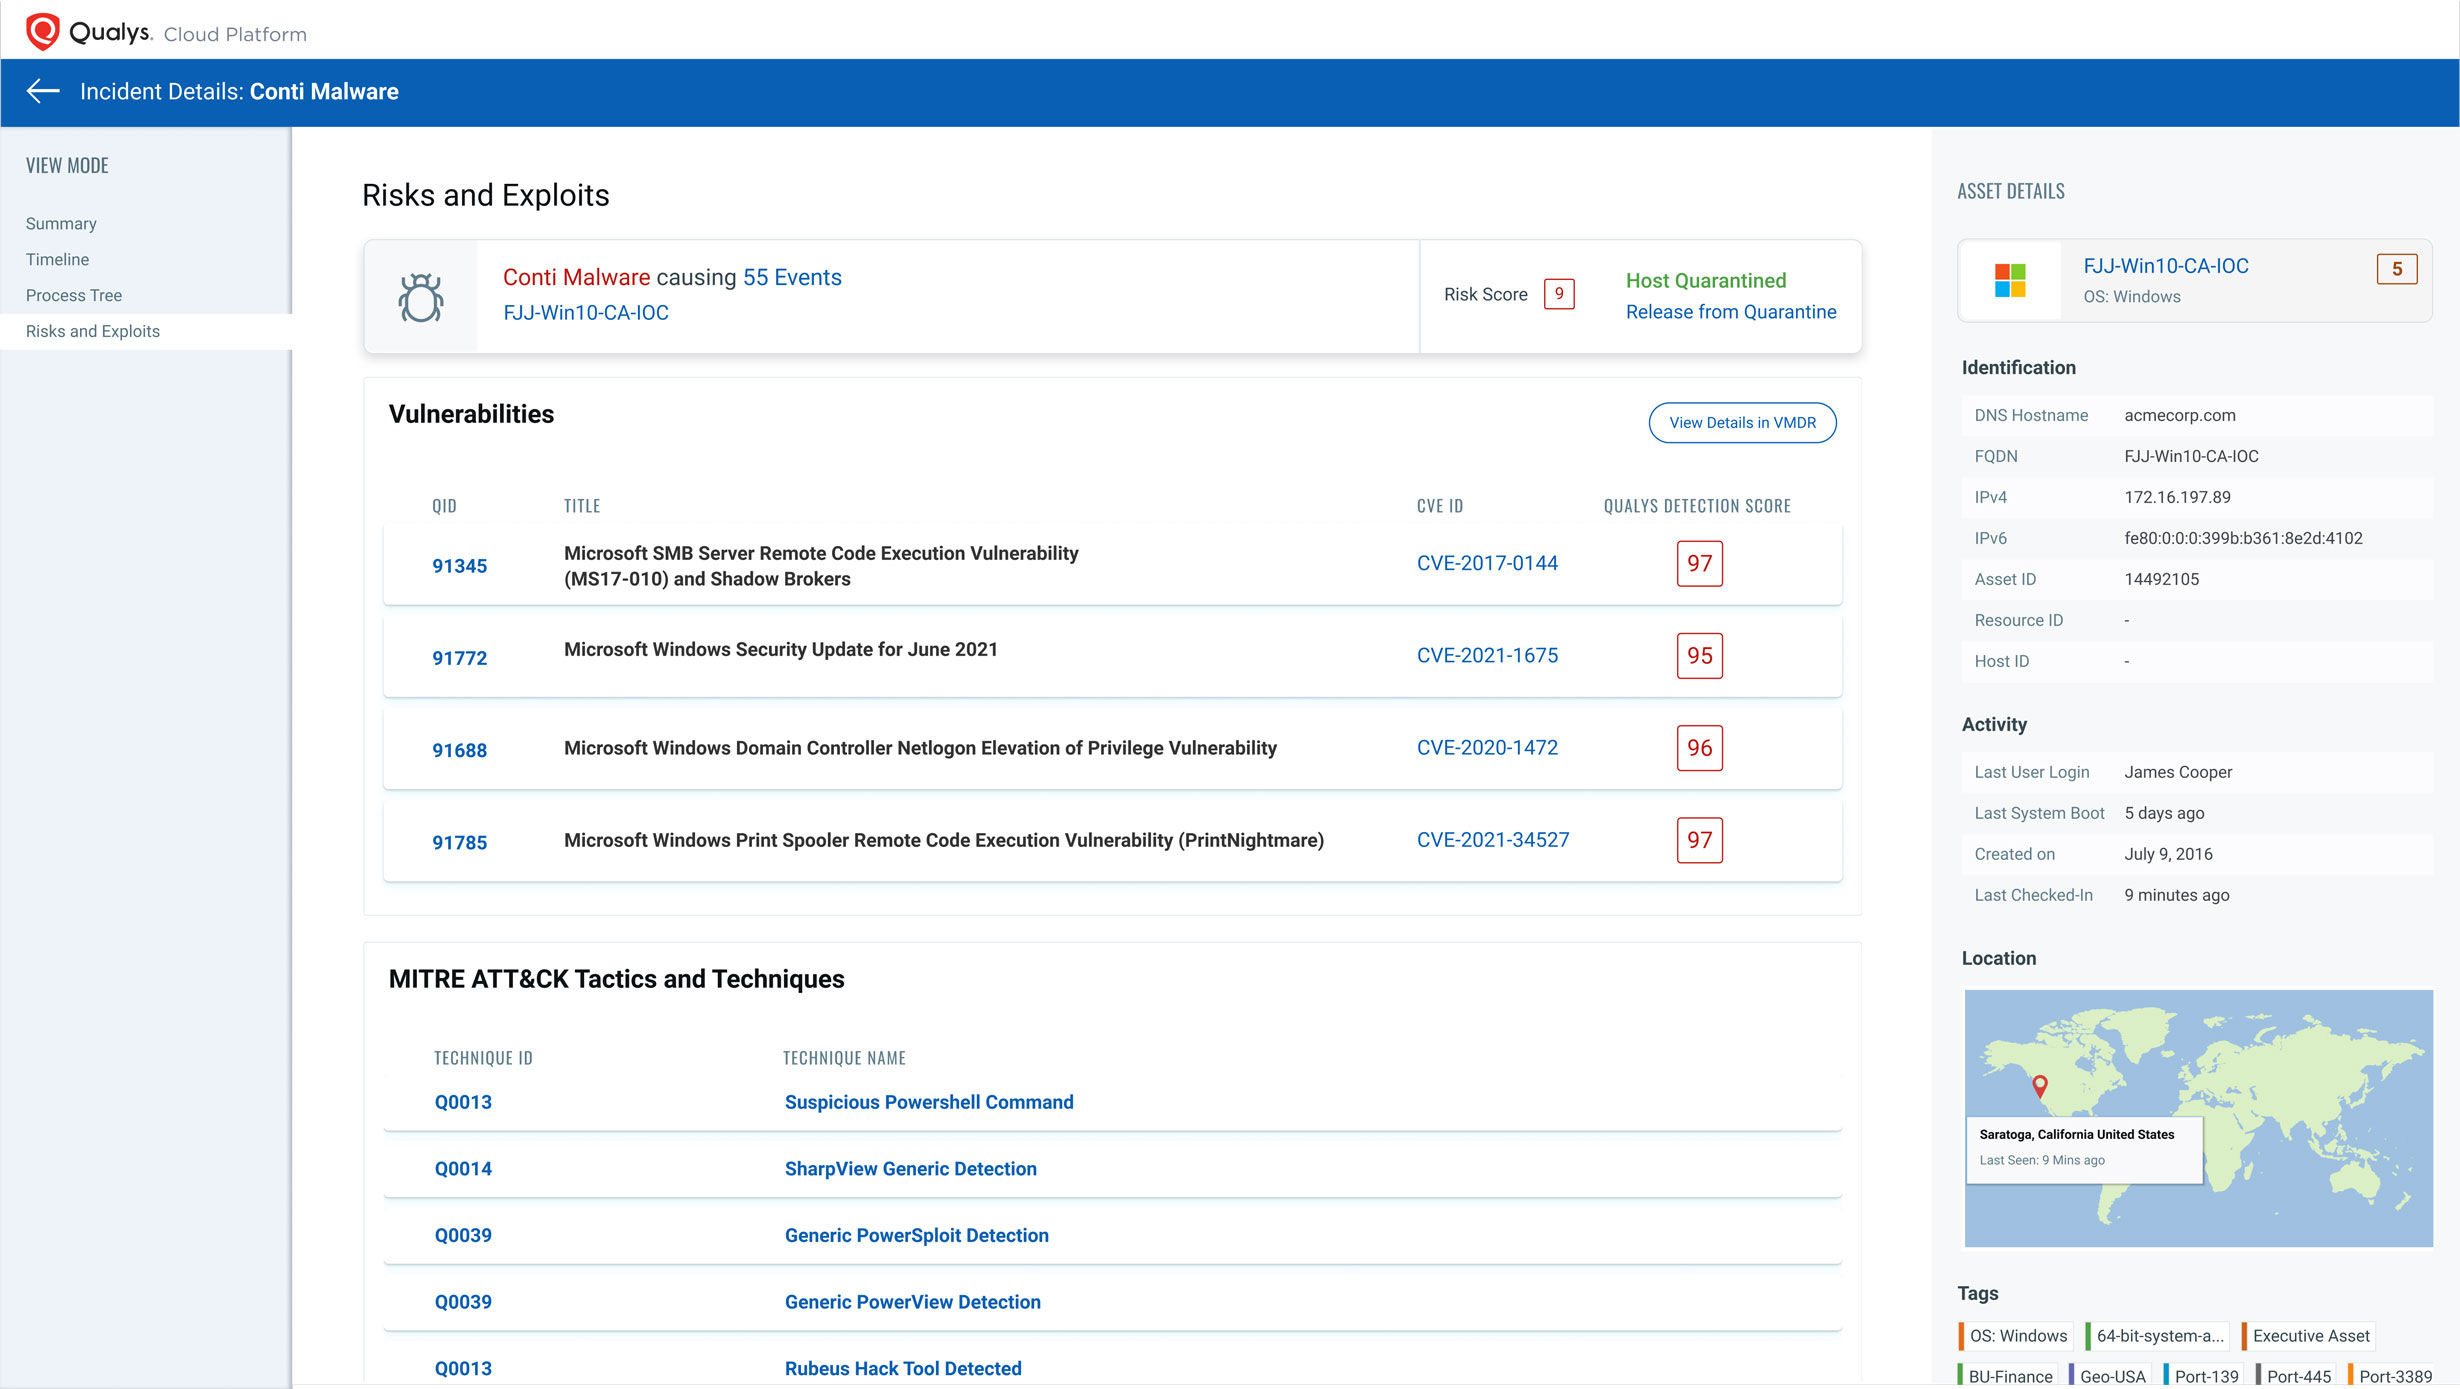Image resolution: width=2460 pixels, height=1389 pixels.
Task: Open the Timeline view mode
Action: [57, 259]
